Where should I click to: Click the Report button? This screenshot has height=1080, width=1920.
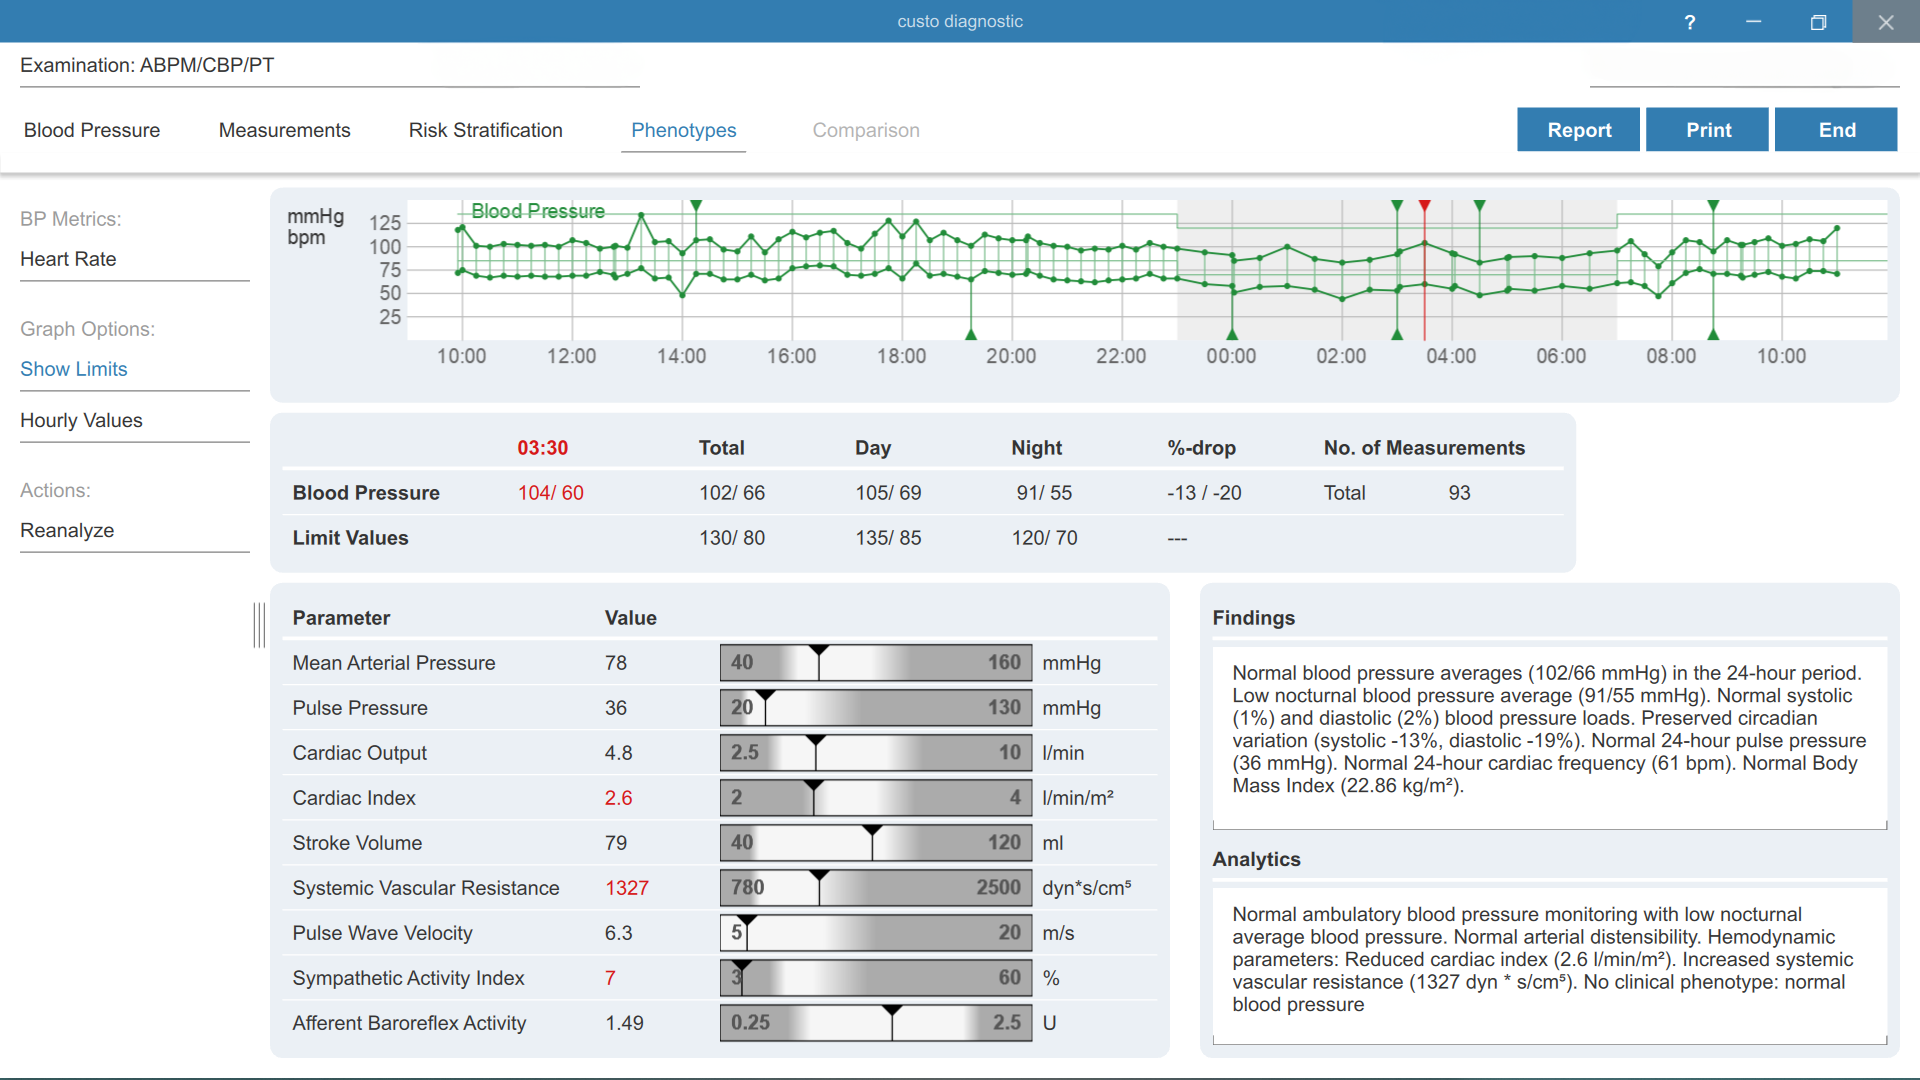click(1578, 130)
